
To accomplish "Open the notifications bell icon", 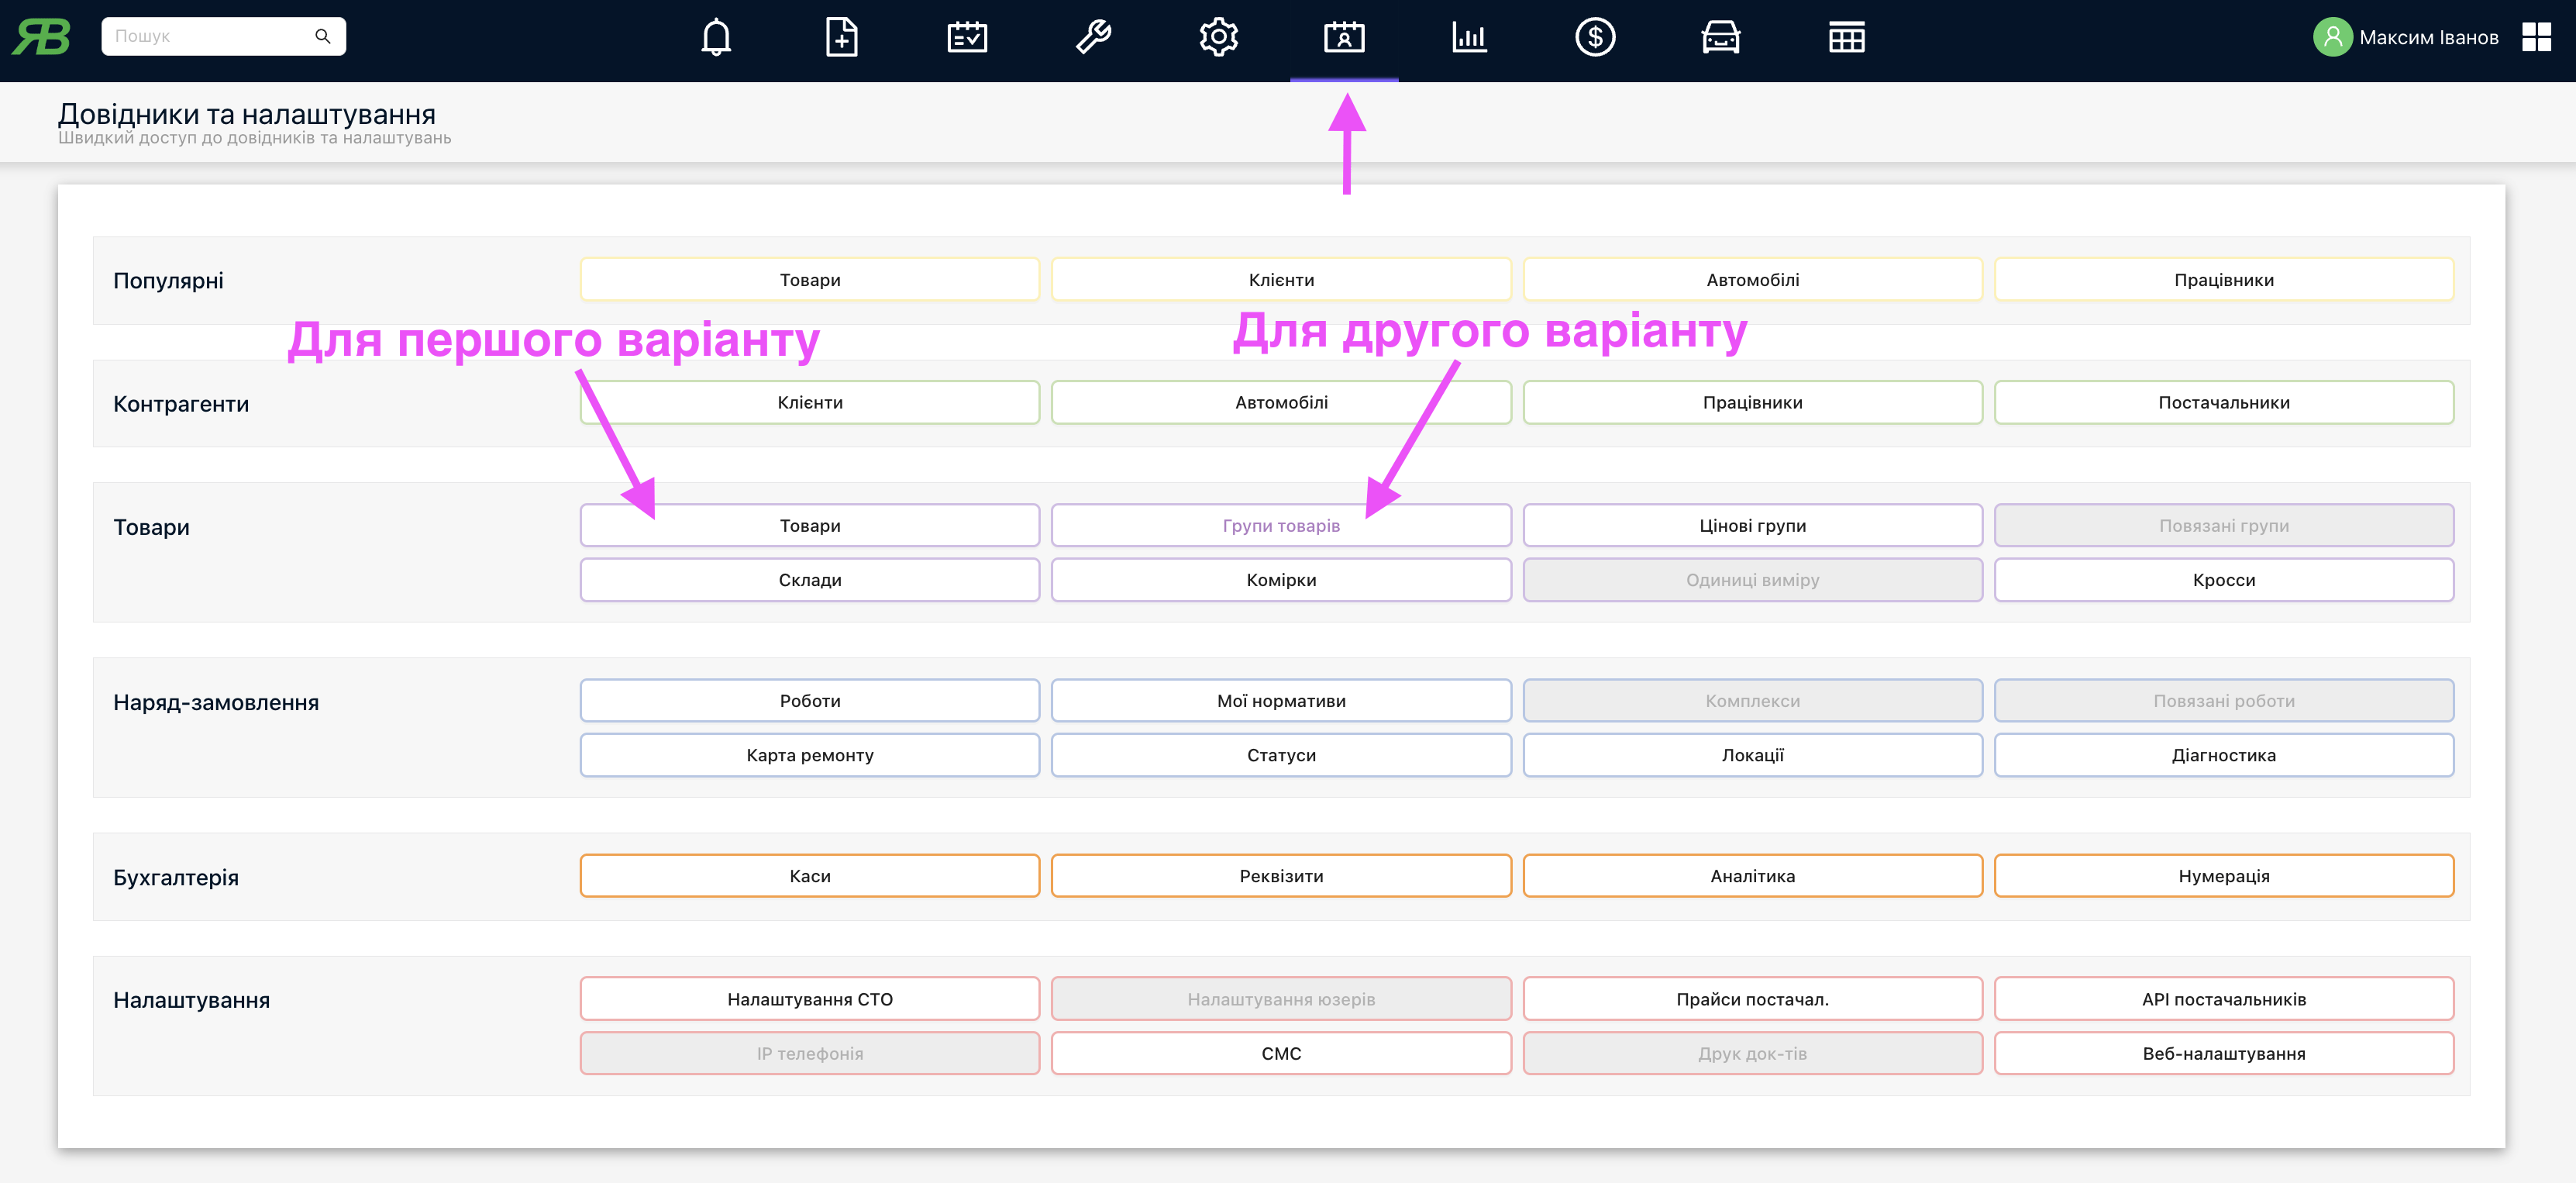I will point(716,38).
